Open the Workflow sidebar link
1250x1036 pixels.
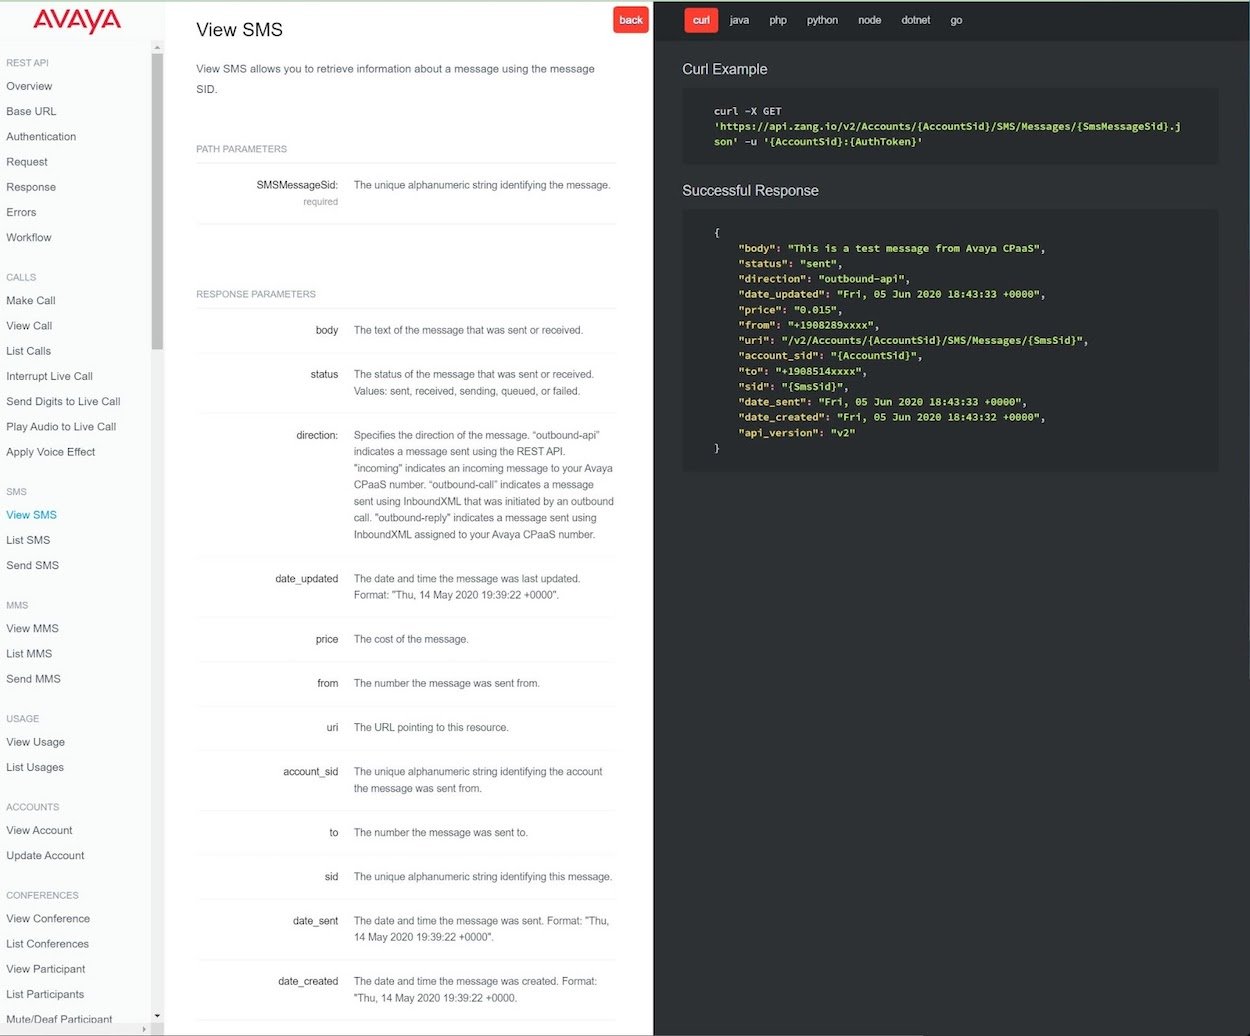click(x=29, y=237)
